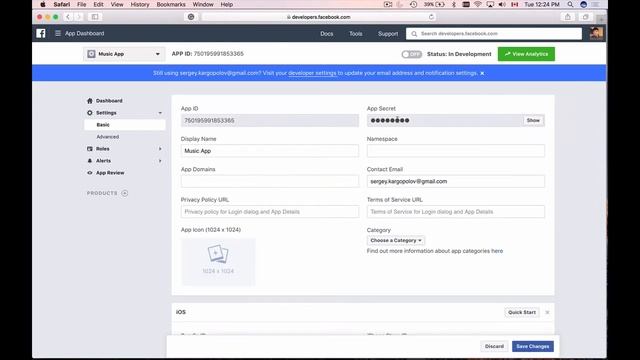
Task: Open the View menu
Action: [x=117, y=4]
